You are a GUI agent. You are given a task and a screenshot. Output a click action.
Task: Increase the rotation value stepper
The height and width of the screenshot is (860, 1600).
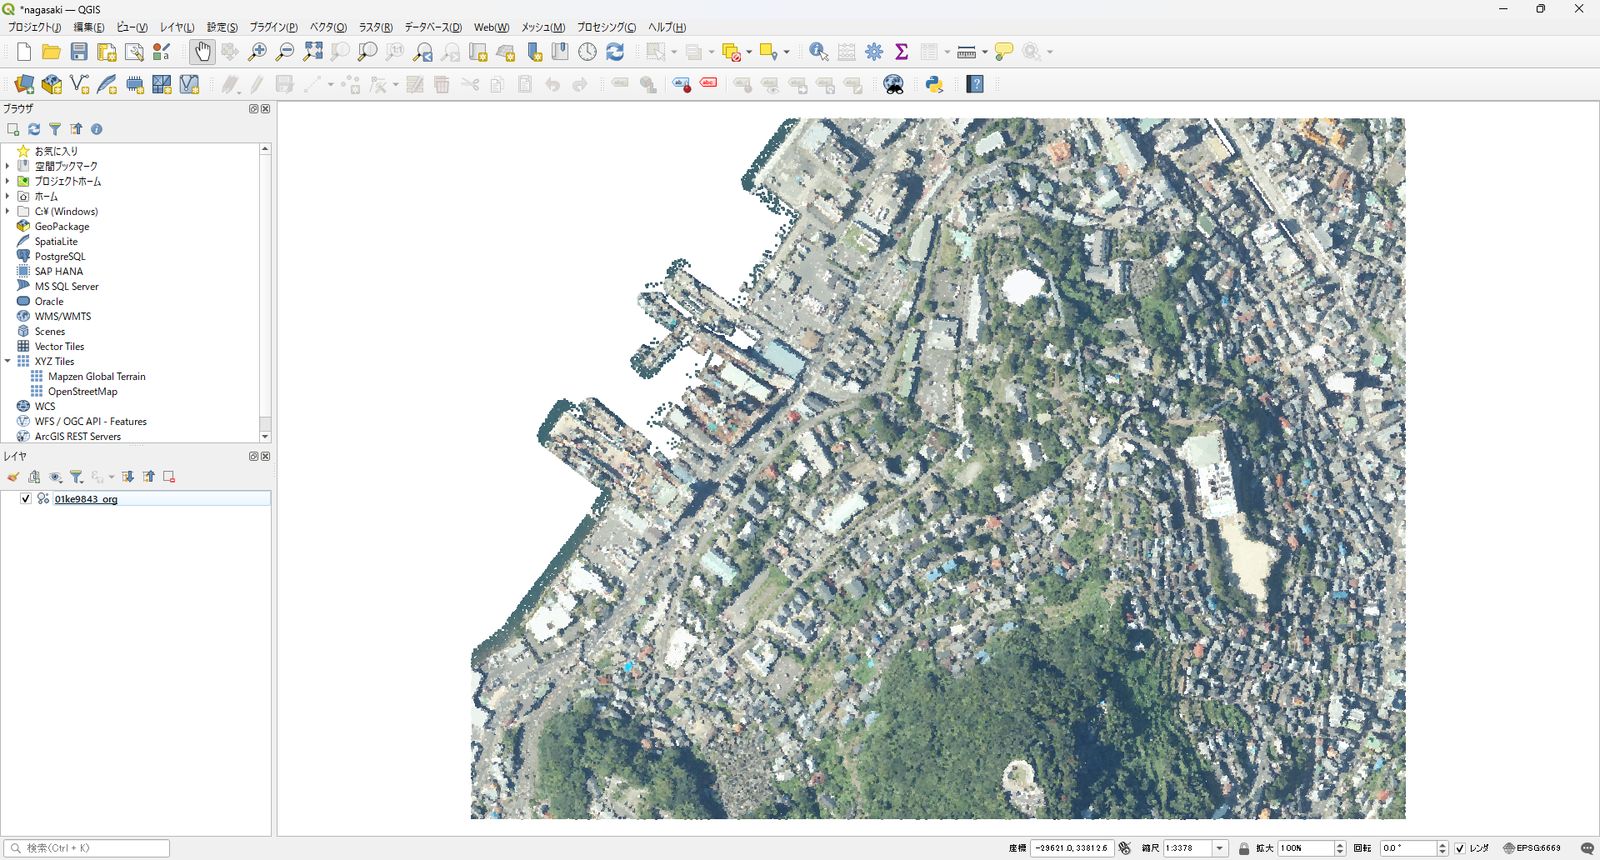pos(1442,845)
